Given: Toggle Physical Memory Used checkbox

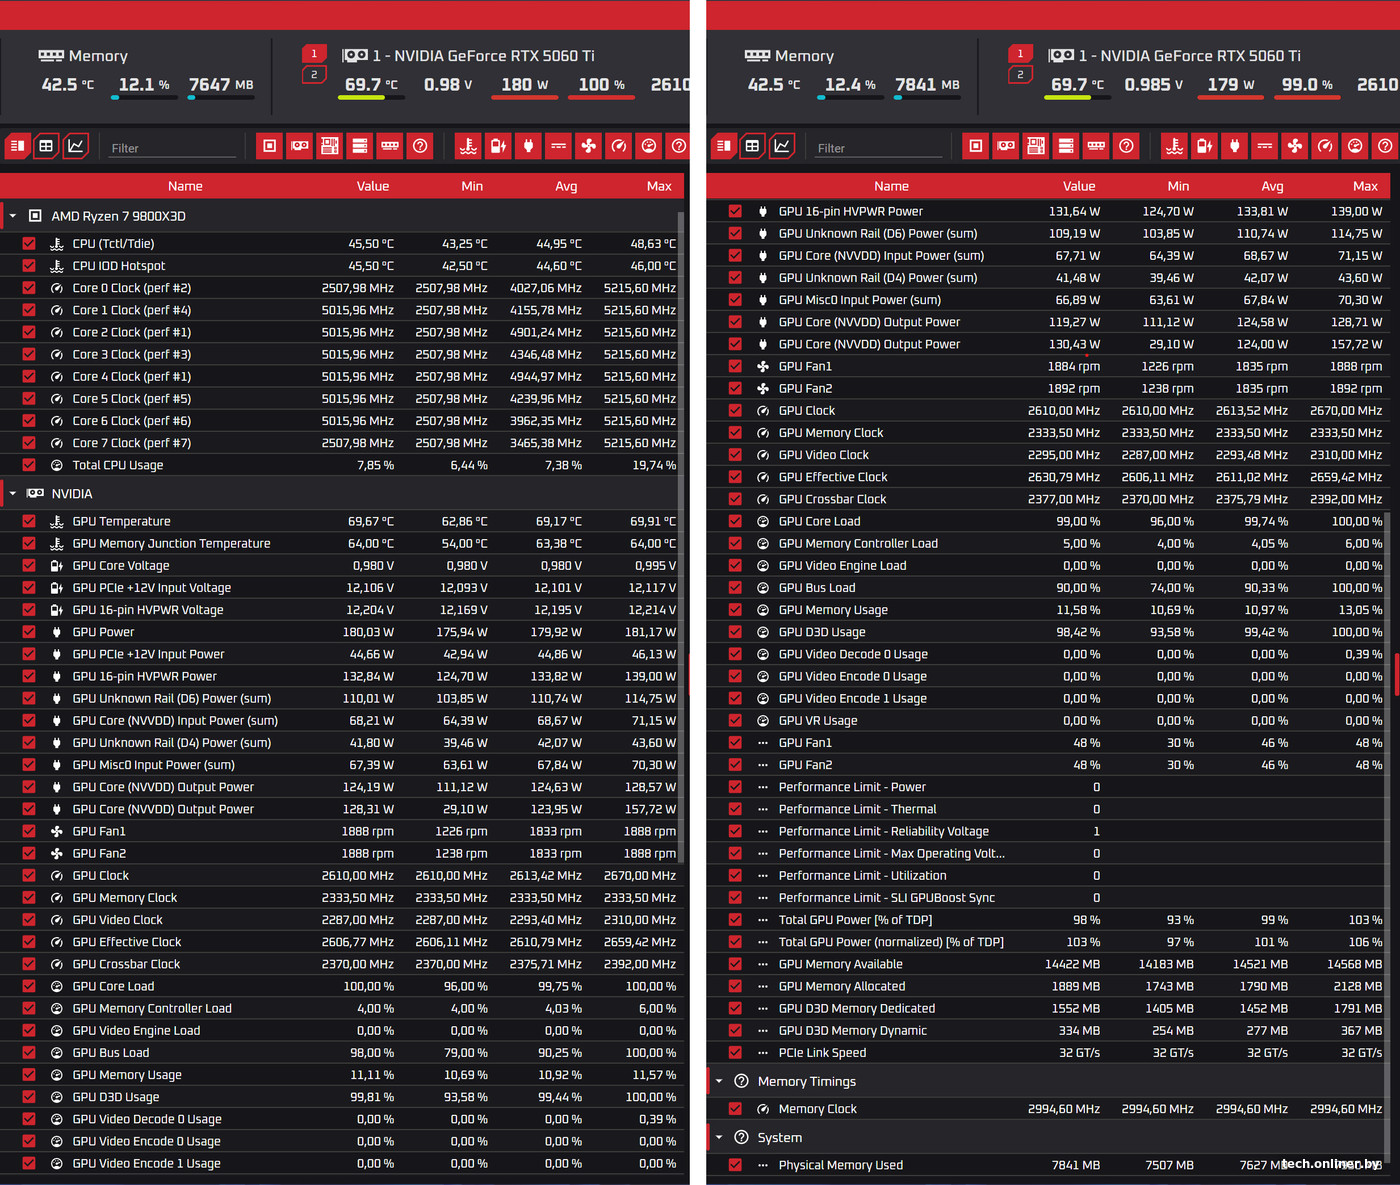Looking at the screenshot, I should tap(735, 1165).
